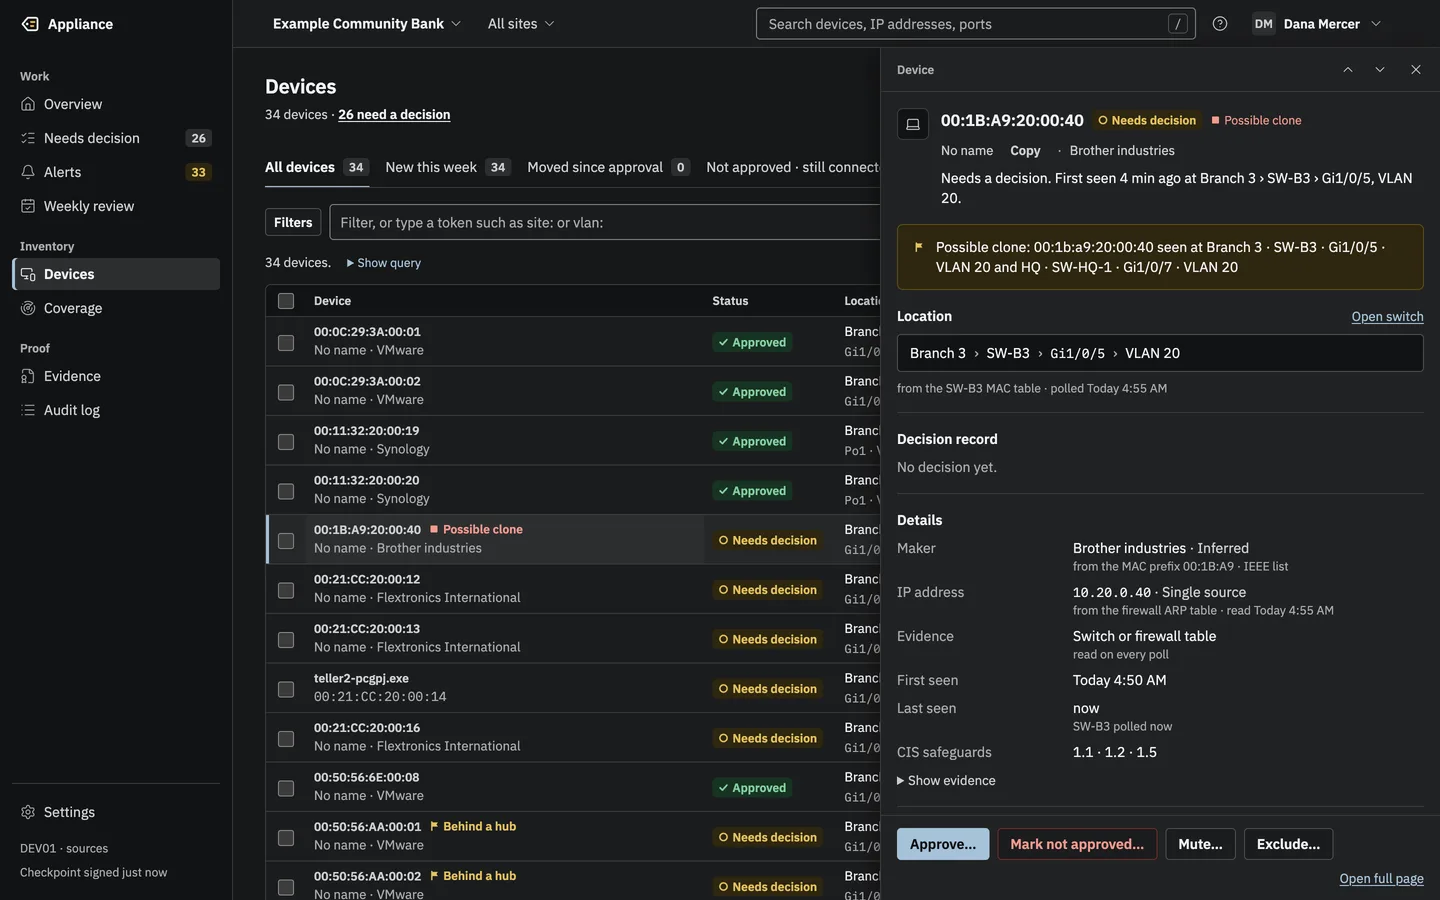The height and width of the screenshot is (900, 1440).
Task: Click the Approve... button
Action: tap(943, 844)
